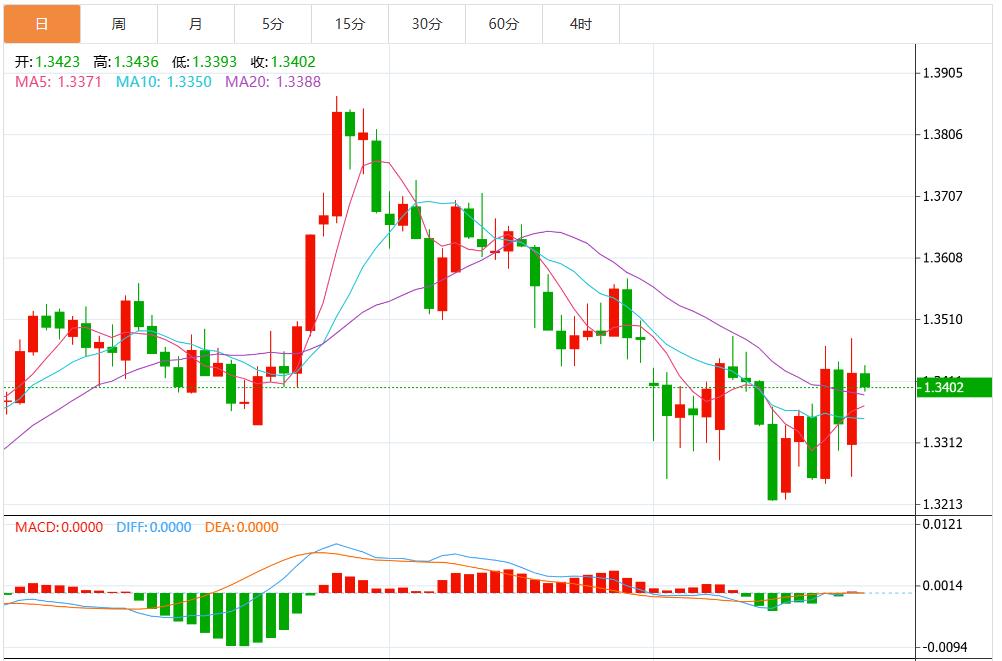The image size is (1002, 661).
Task: Click the DIFF indicator label
Action: tap(153, 527)
